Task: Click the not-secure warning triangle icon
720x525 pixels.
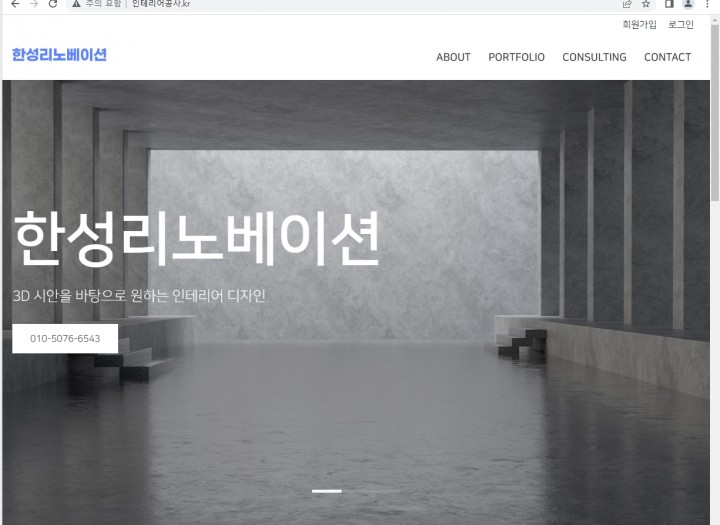Action: [x=76, y=4]
